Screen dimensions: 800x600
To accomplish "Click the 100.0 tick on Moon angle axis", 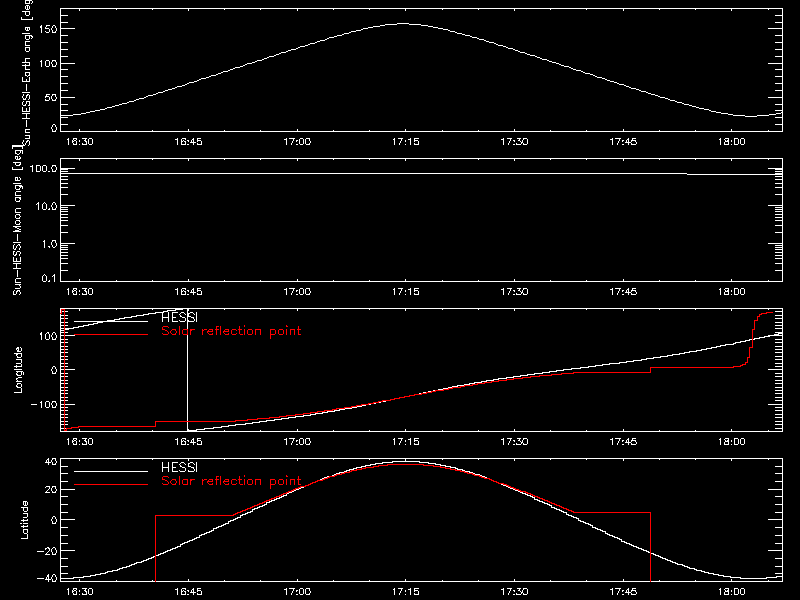I will 43,169.
